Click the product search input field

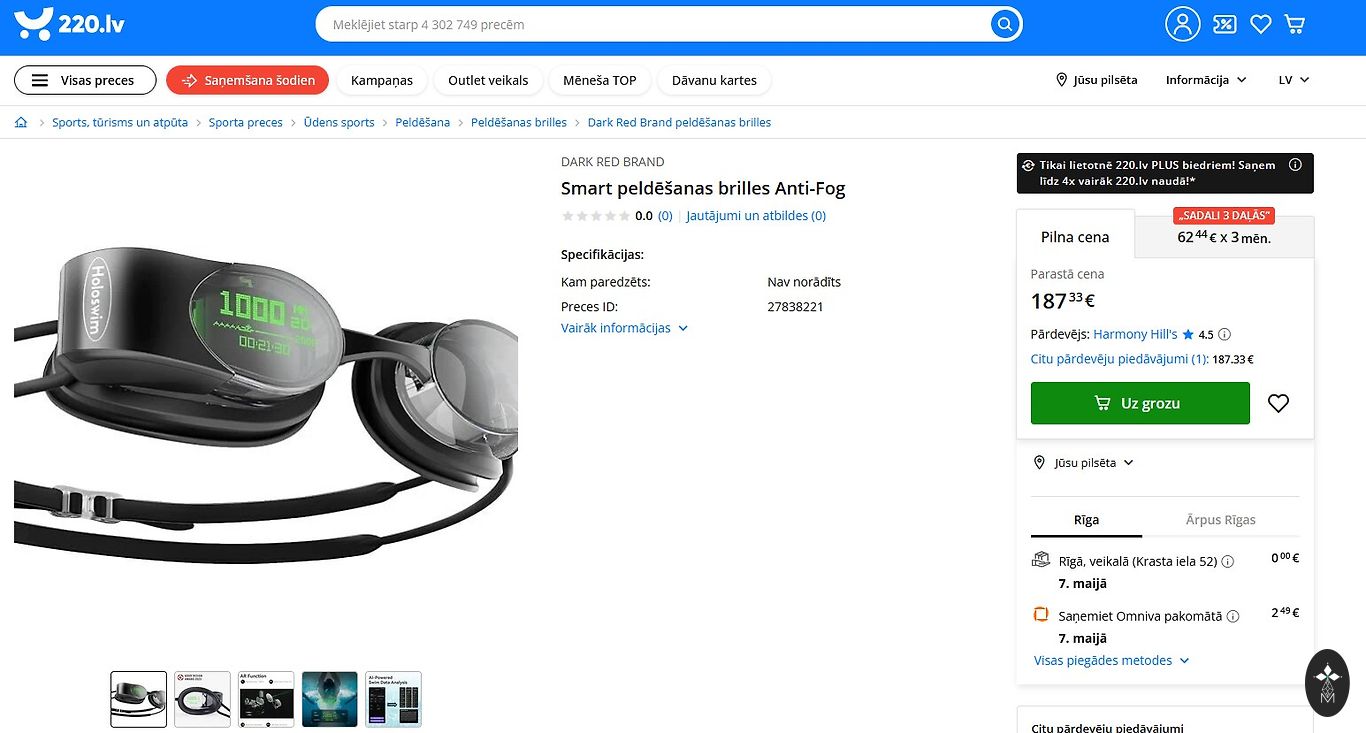[x=650, y=24]
